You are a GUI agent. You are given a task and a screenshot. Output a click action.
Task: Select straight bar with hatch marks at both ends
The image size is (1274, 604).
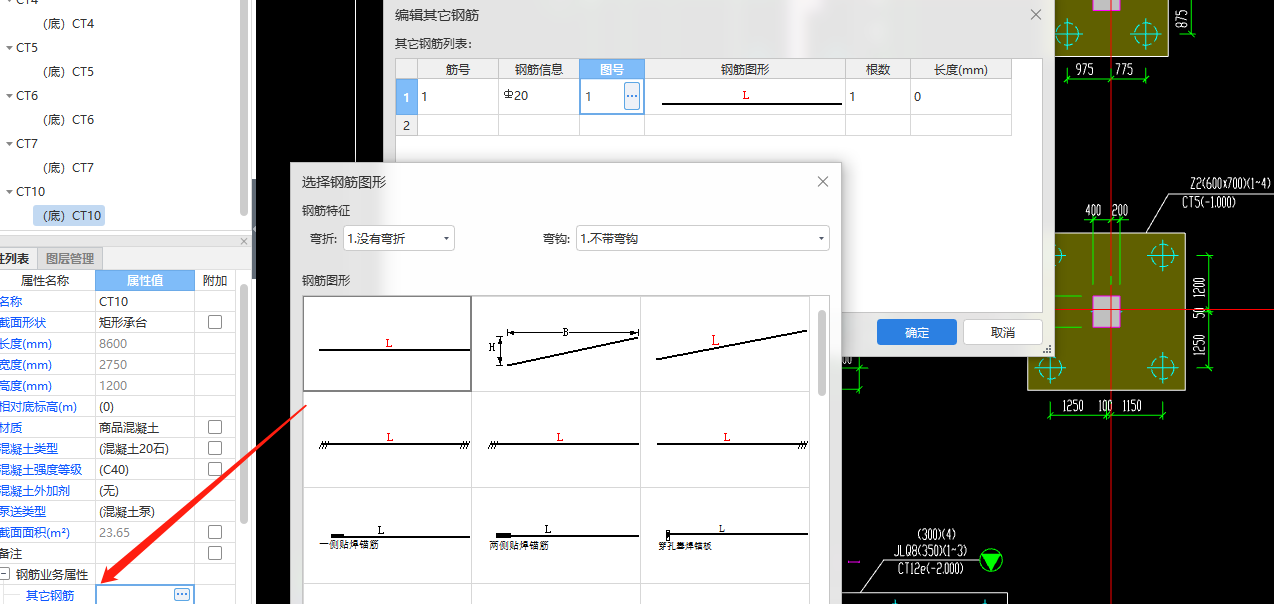coord(388,439)
